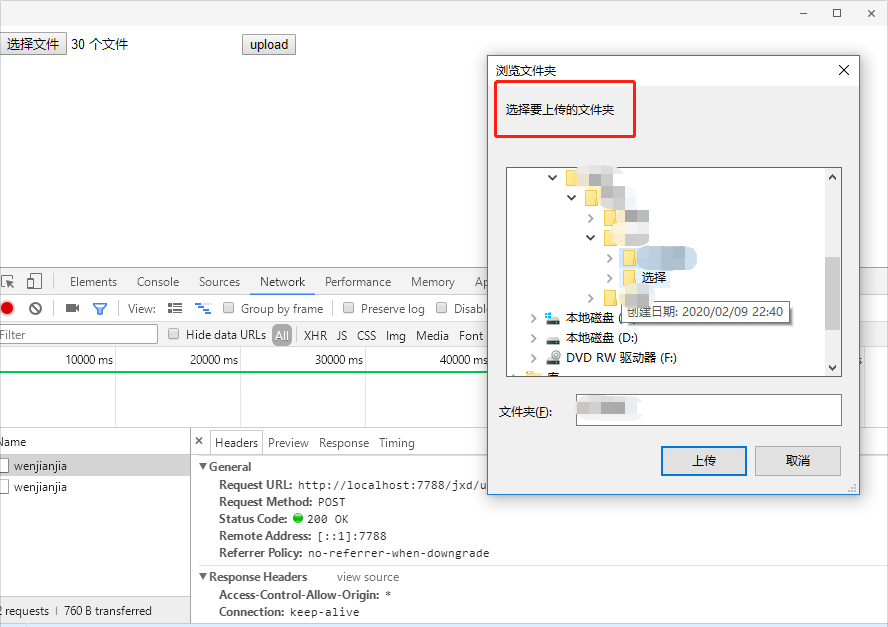888x627 pixels.
Task: Switch to the Console tab
Action: (158, 281)
